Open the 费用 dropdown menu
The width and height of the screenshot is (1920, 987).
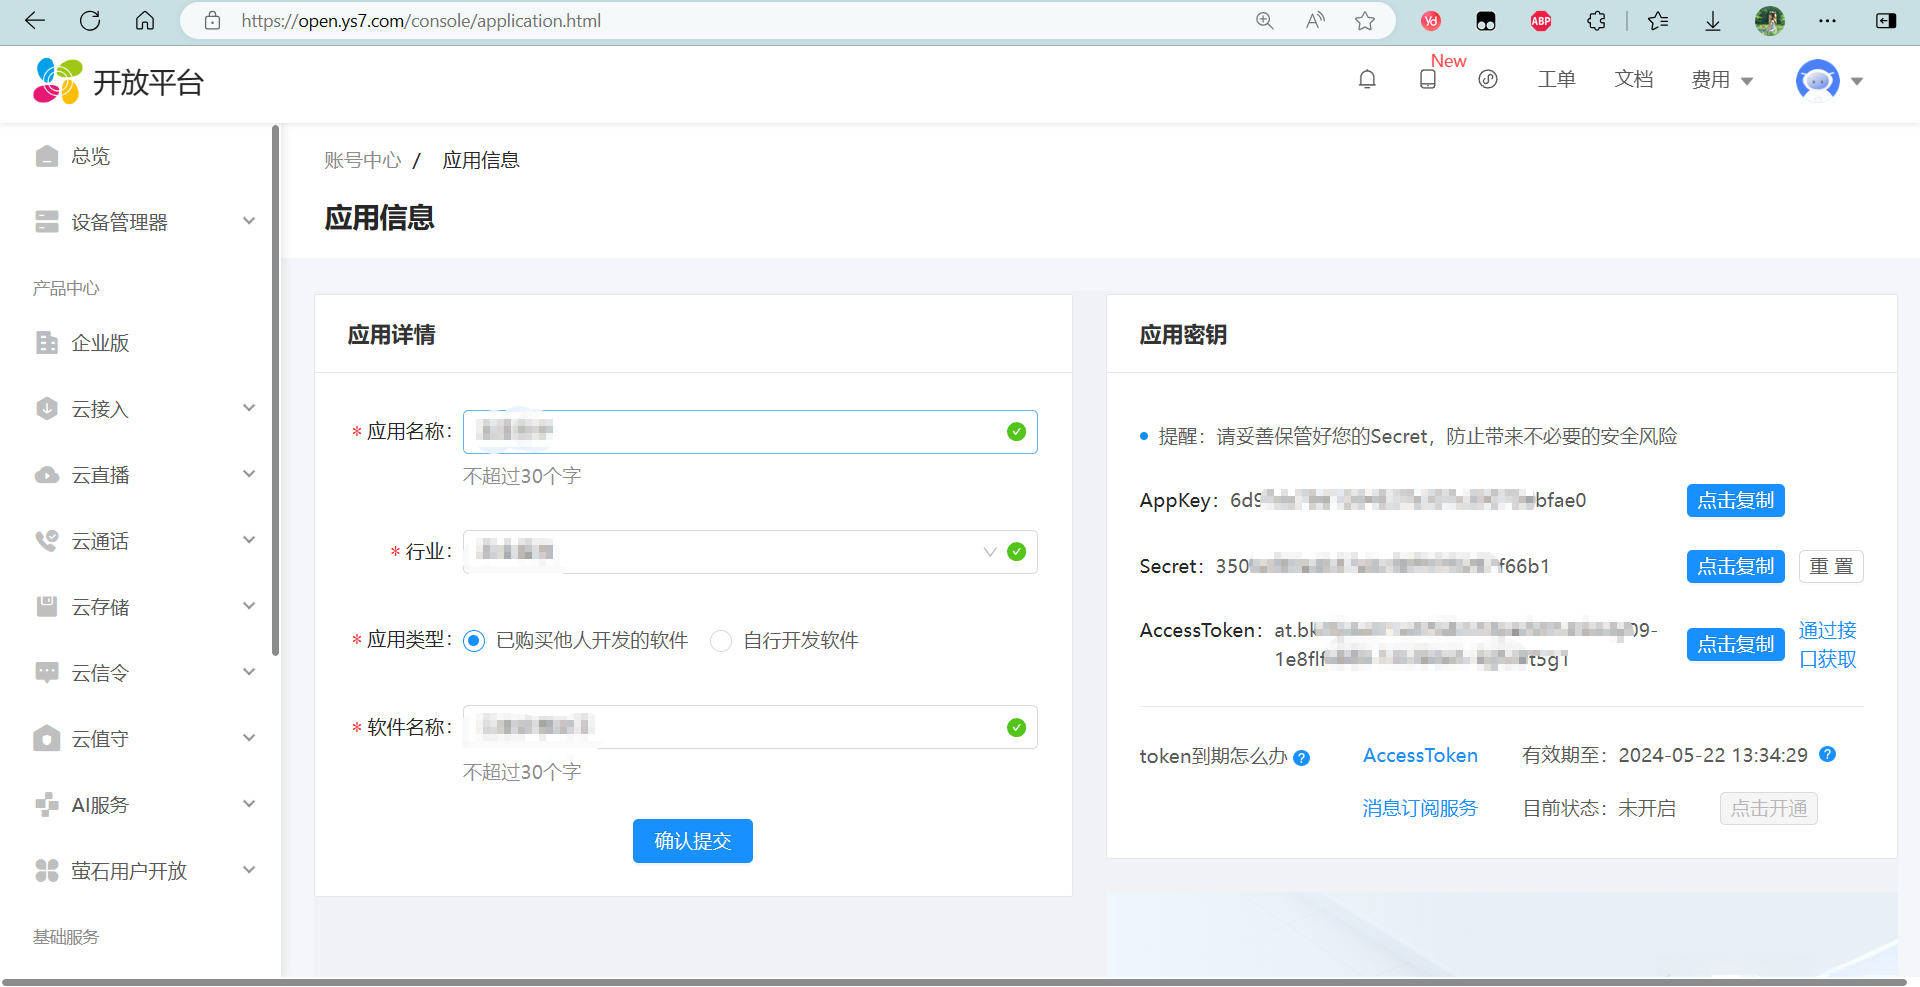[1721, 80]
